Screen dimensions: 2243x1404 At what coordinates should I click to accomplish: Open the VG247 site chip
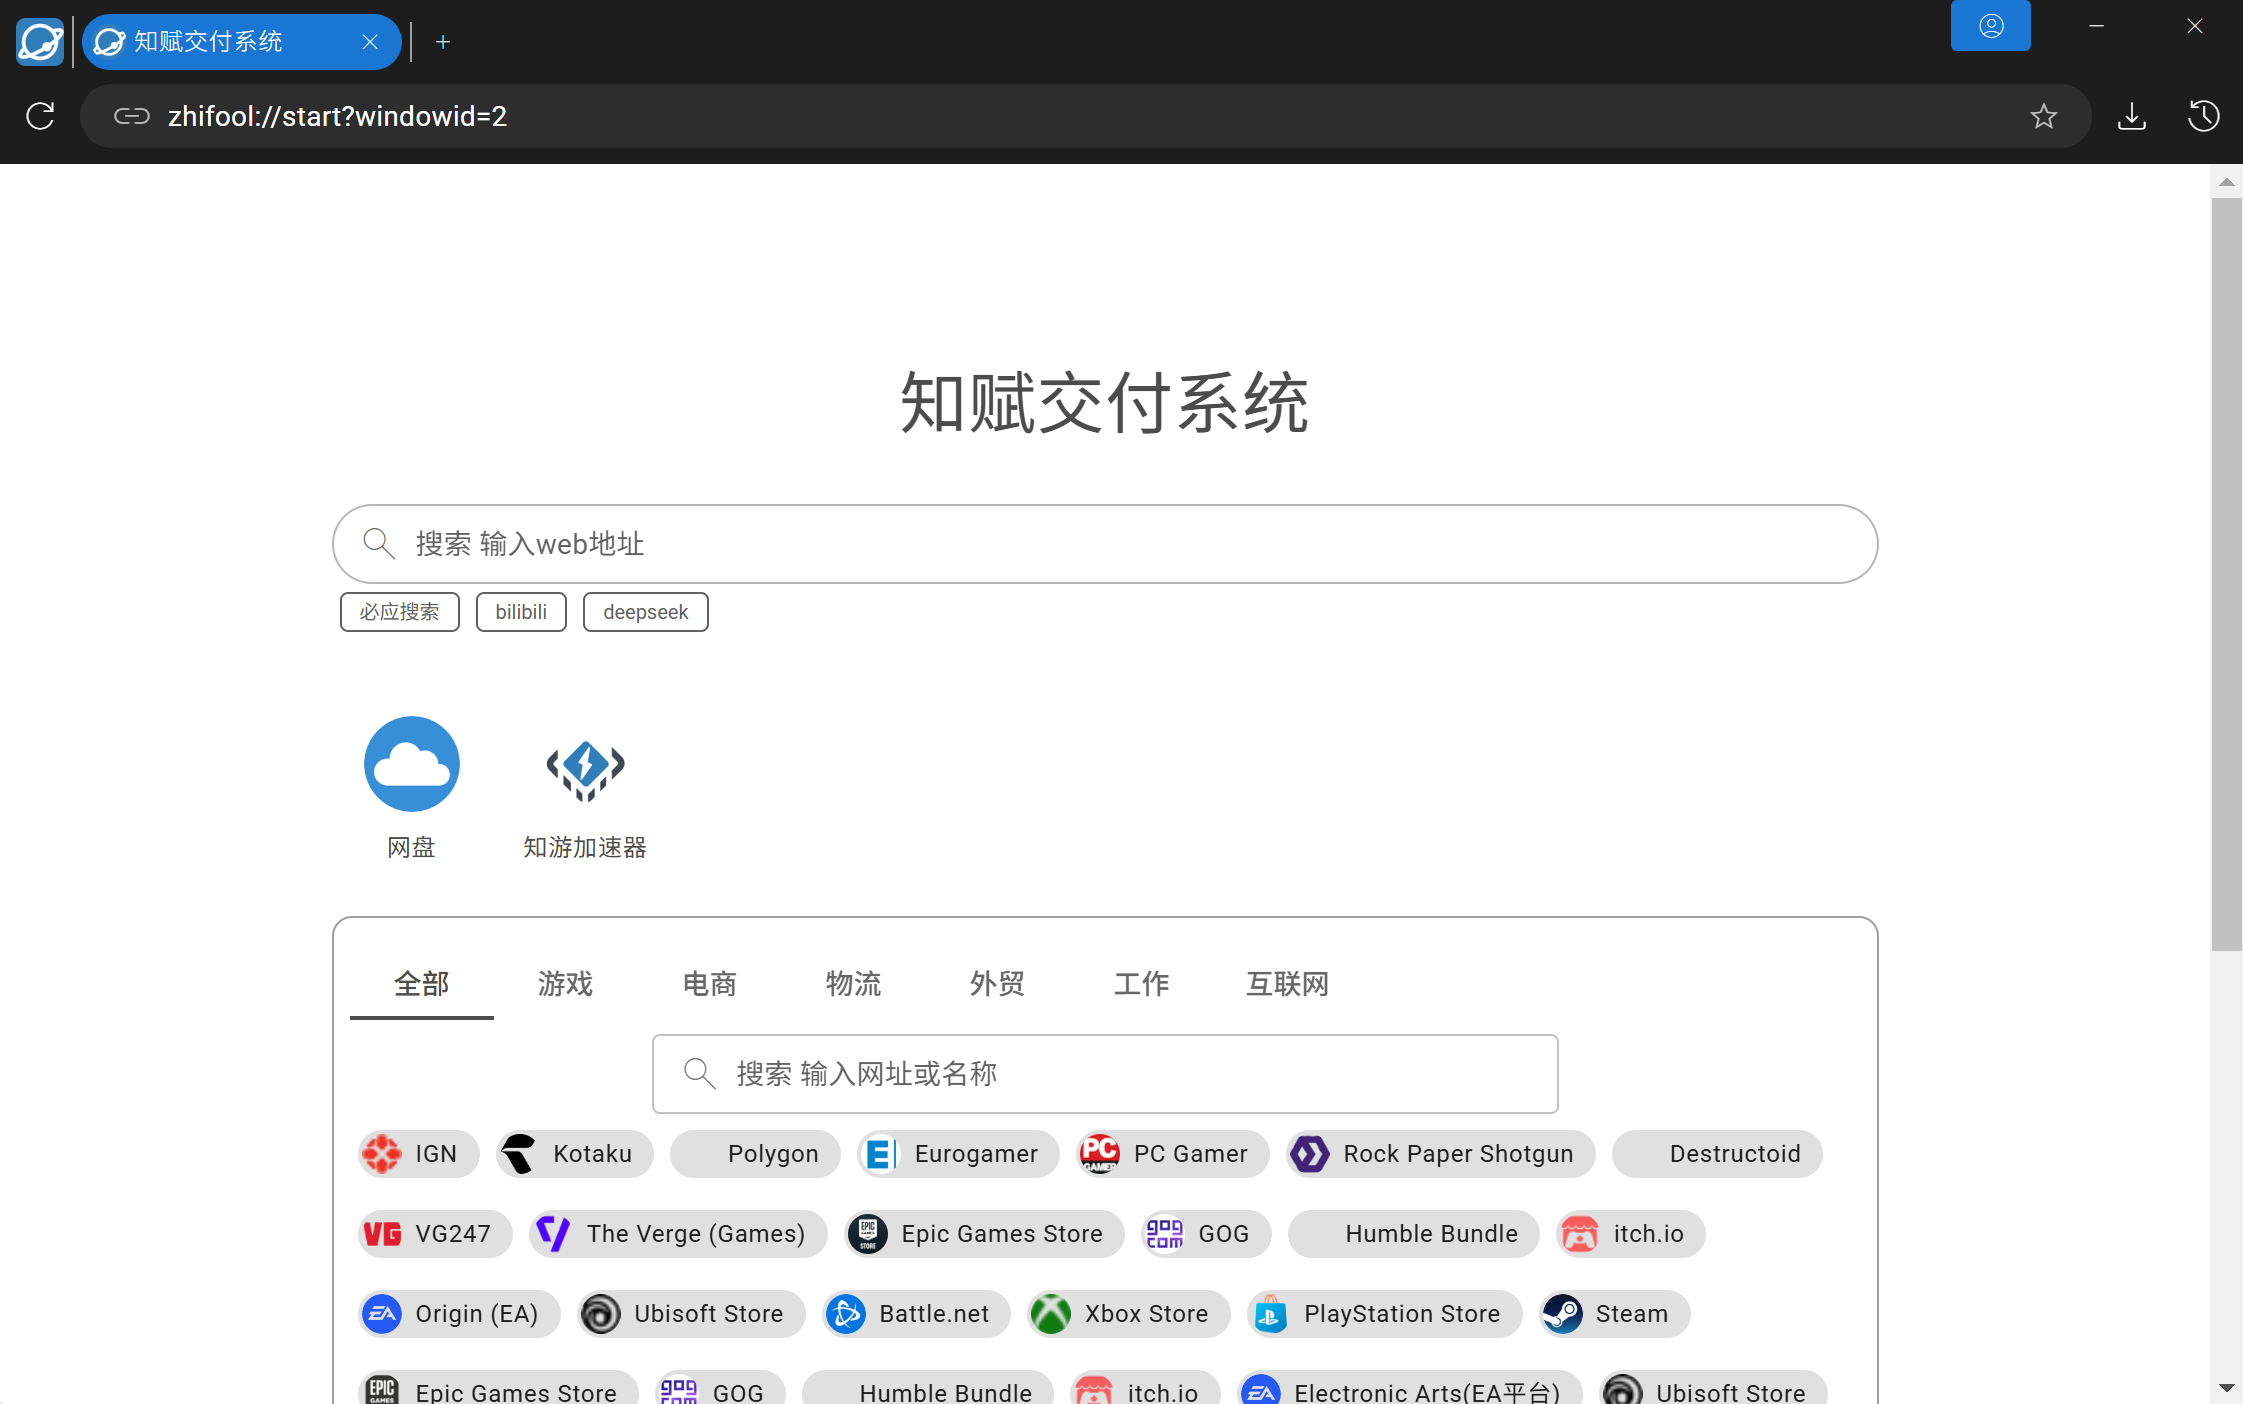(x=435, y=1233)
